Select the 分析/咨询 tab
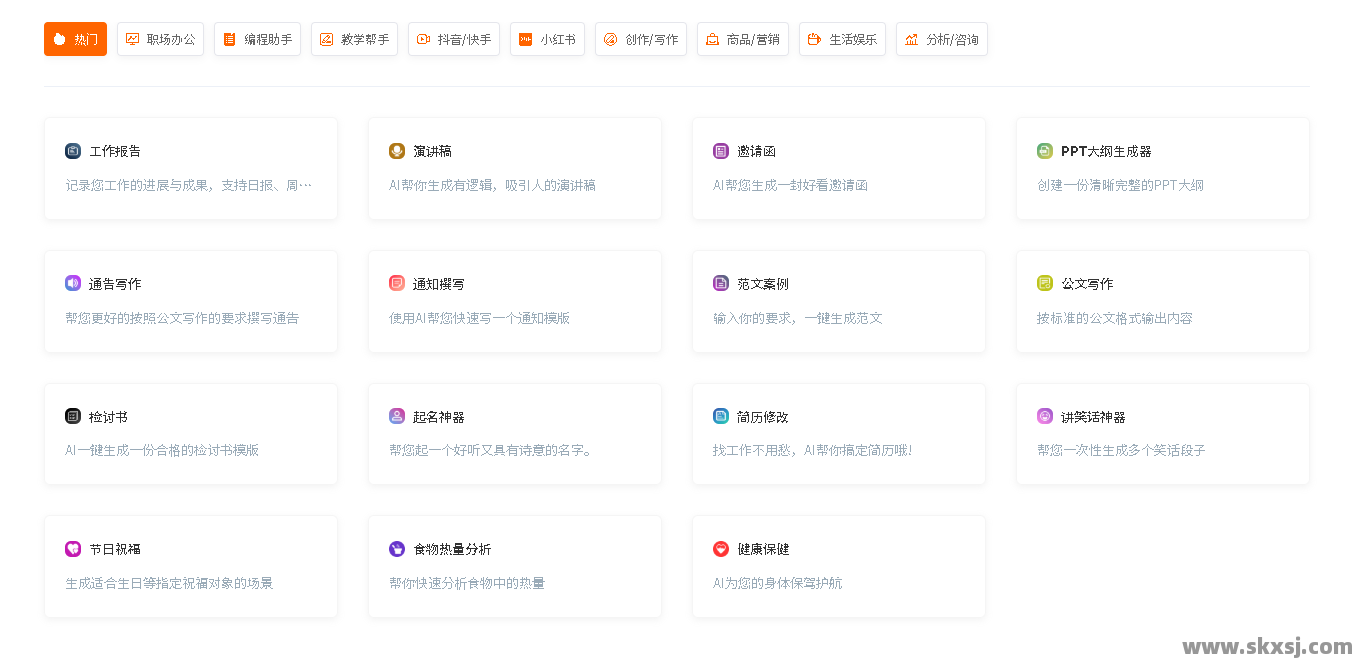1361x669 pixels. click(941, 39)
